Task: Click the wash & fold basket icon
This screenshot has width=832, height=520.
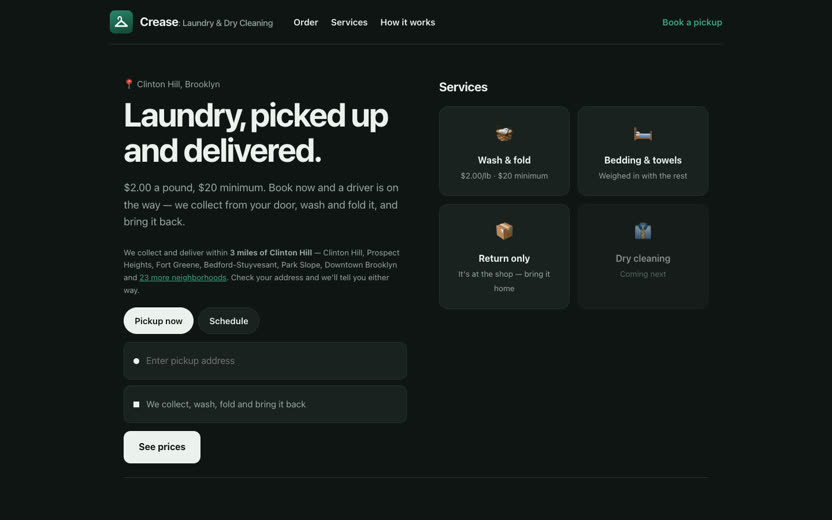Action: [x=504, y=134]
